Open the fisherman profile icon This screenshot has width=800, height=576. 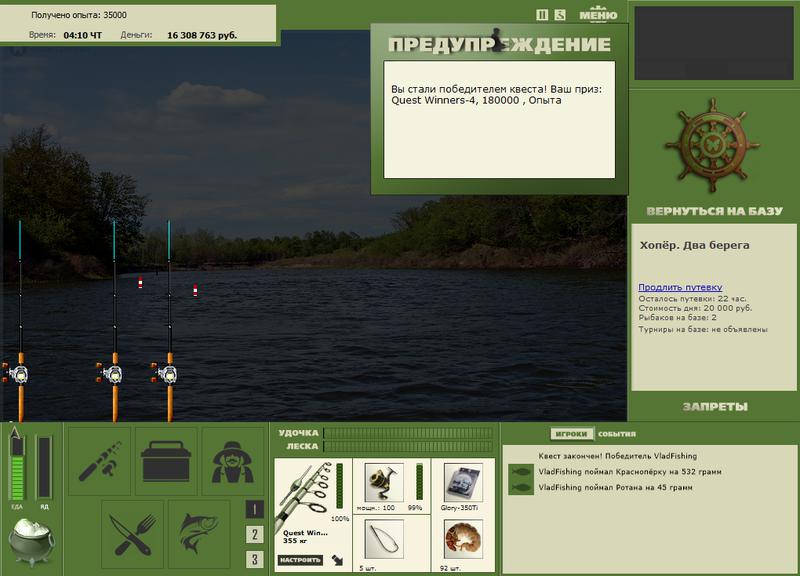233,461
